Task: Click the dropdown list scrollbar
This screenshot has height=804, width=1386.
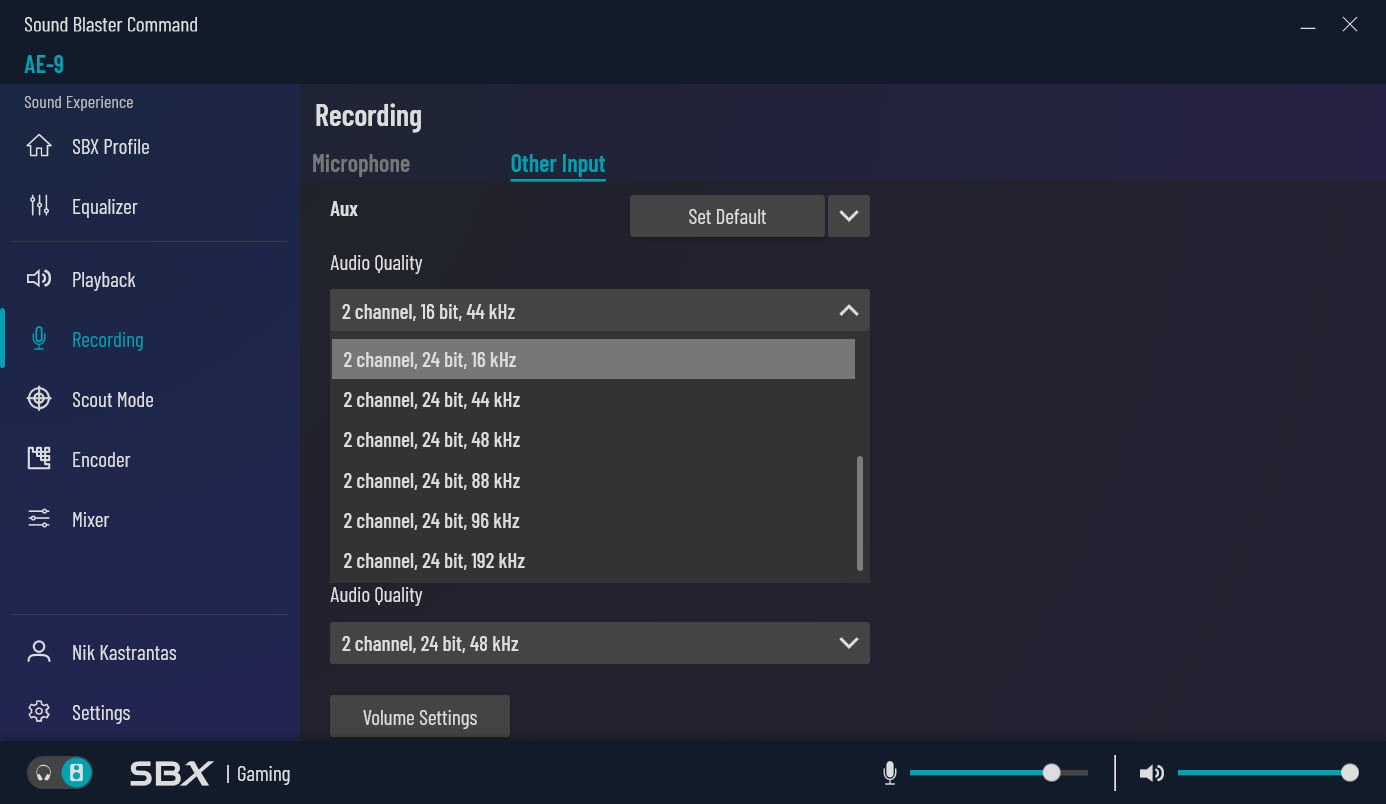Action: [860, 513]
